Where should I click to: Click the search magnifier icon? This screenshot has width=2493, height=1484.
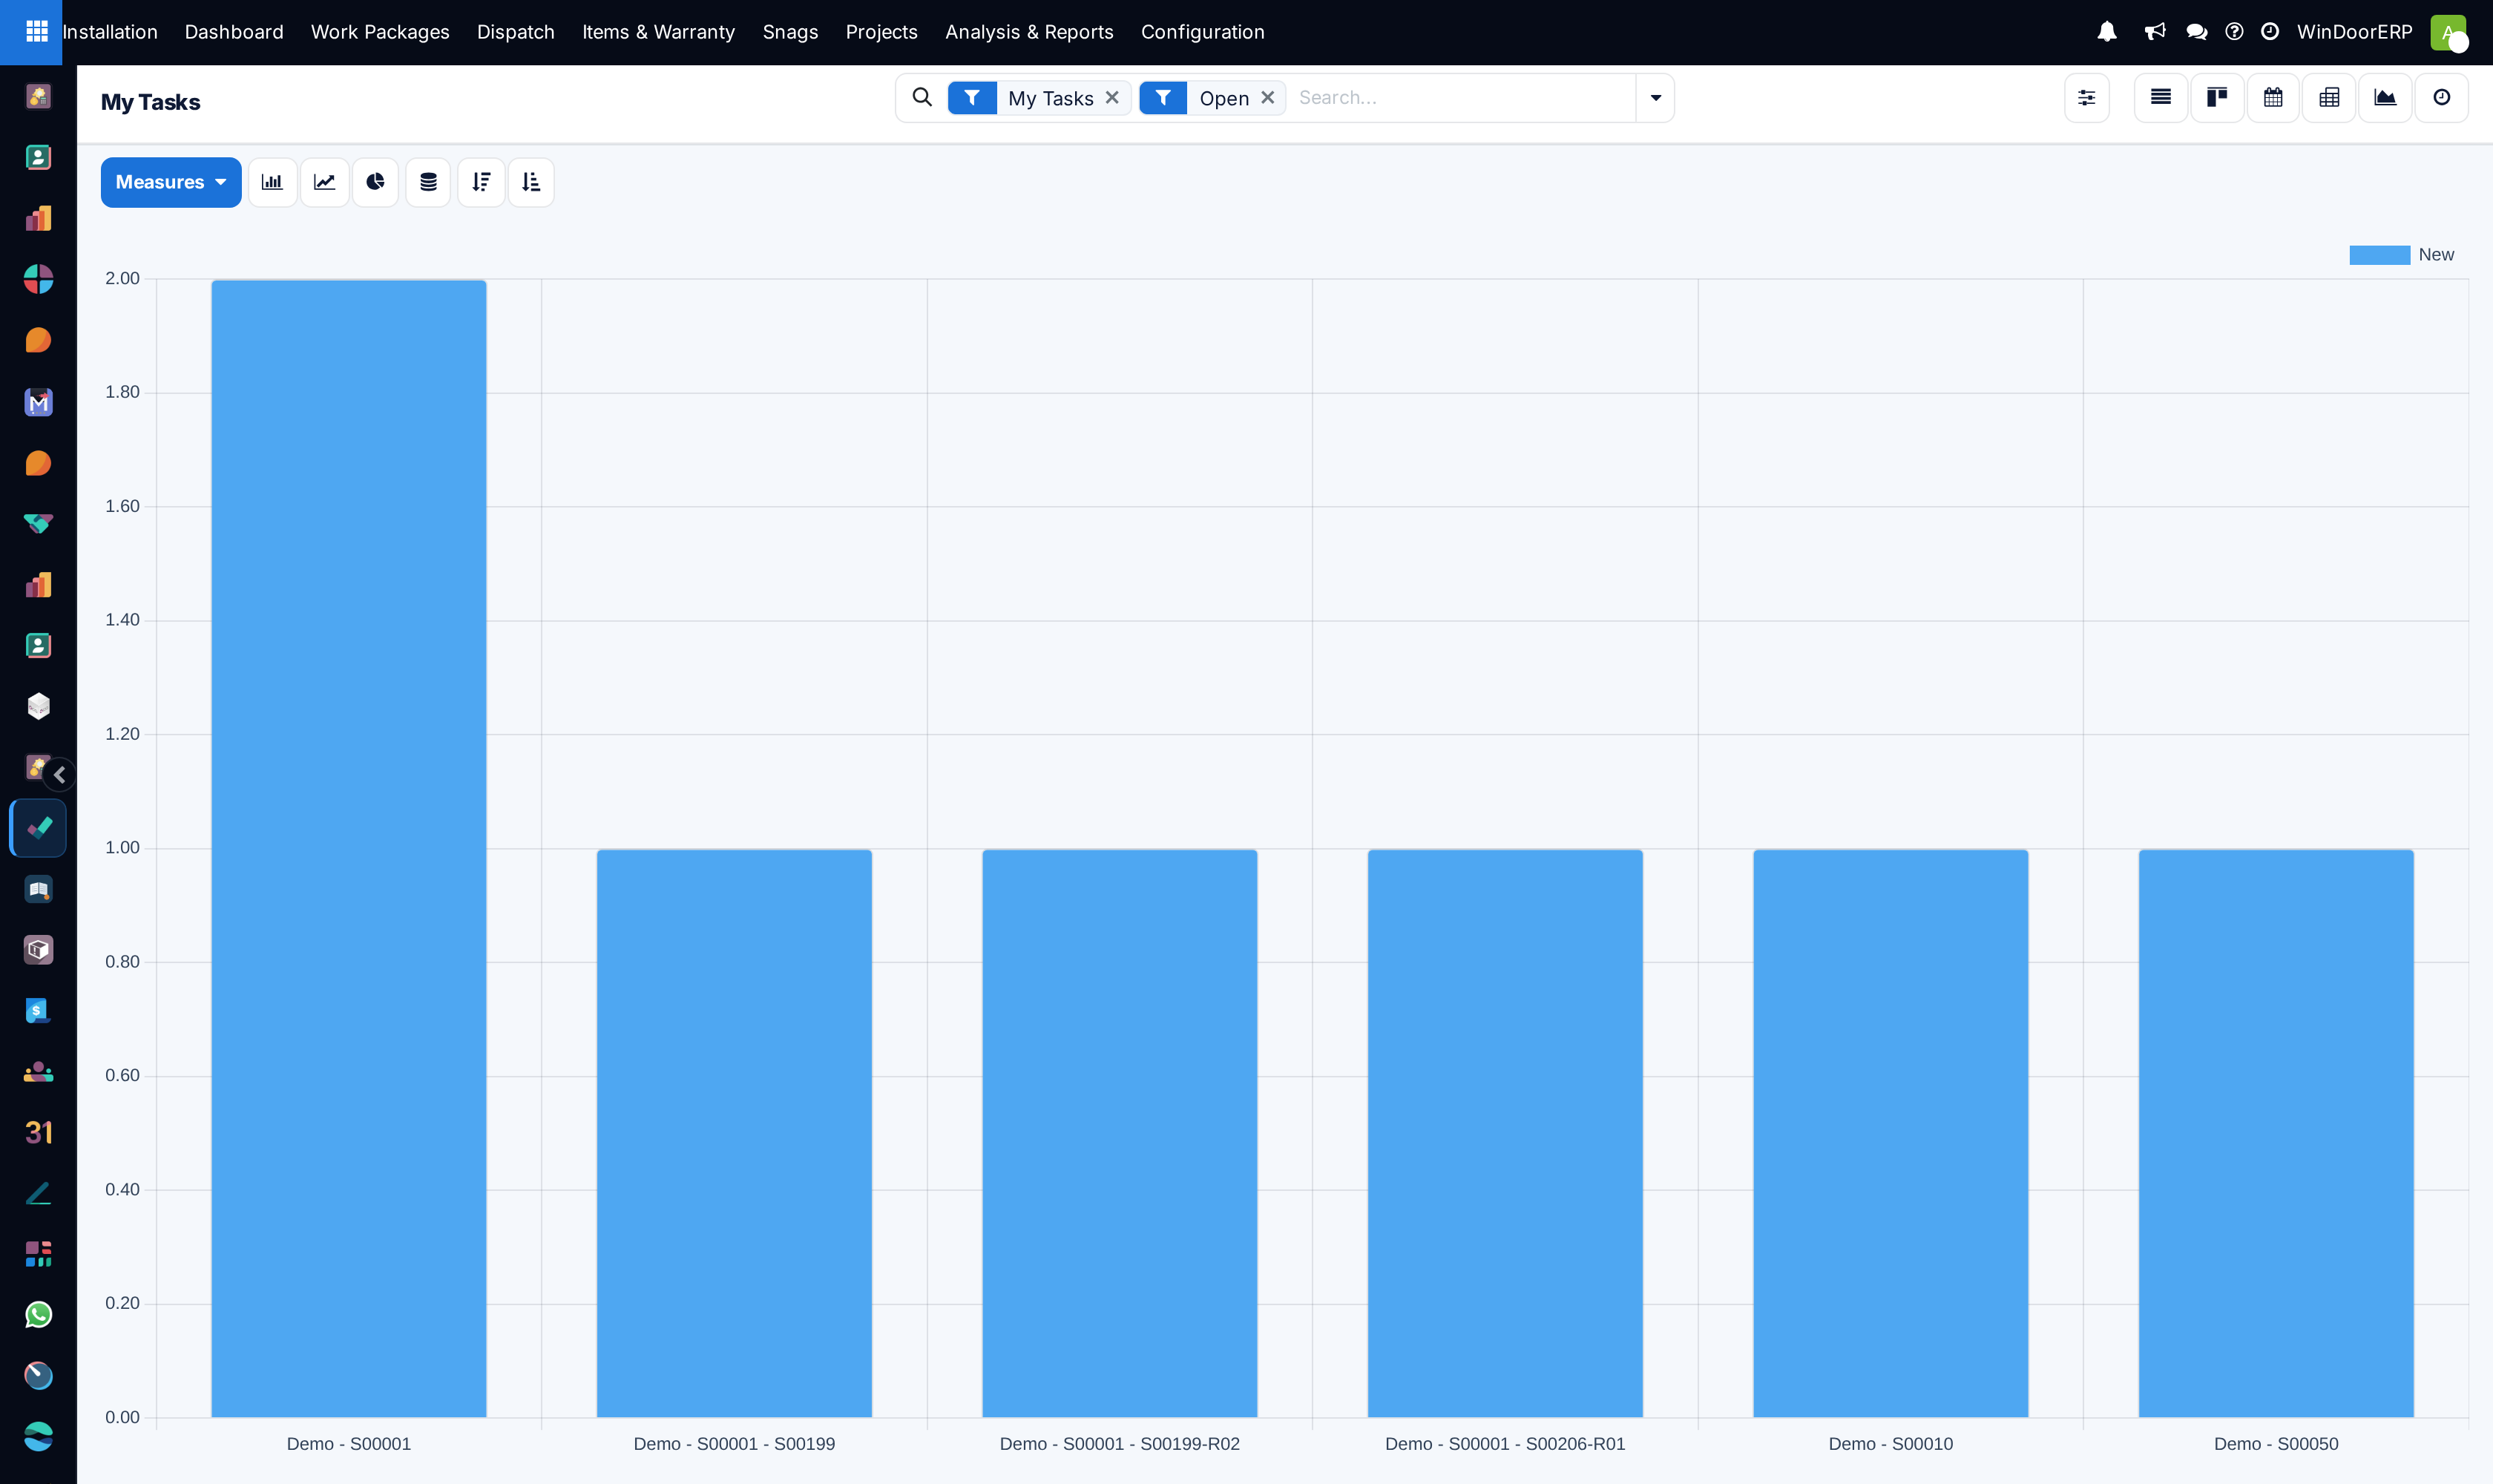[x=922, y=97]
